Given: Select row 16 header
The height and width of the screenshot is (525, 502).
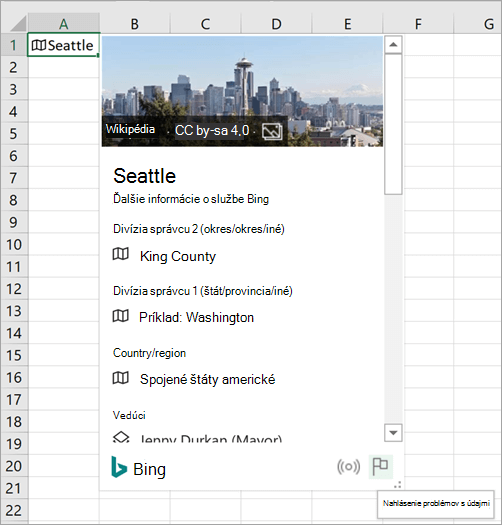Looking at the screenshot, I should point(14,377).
